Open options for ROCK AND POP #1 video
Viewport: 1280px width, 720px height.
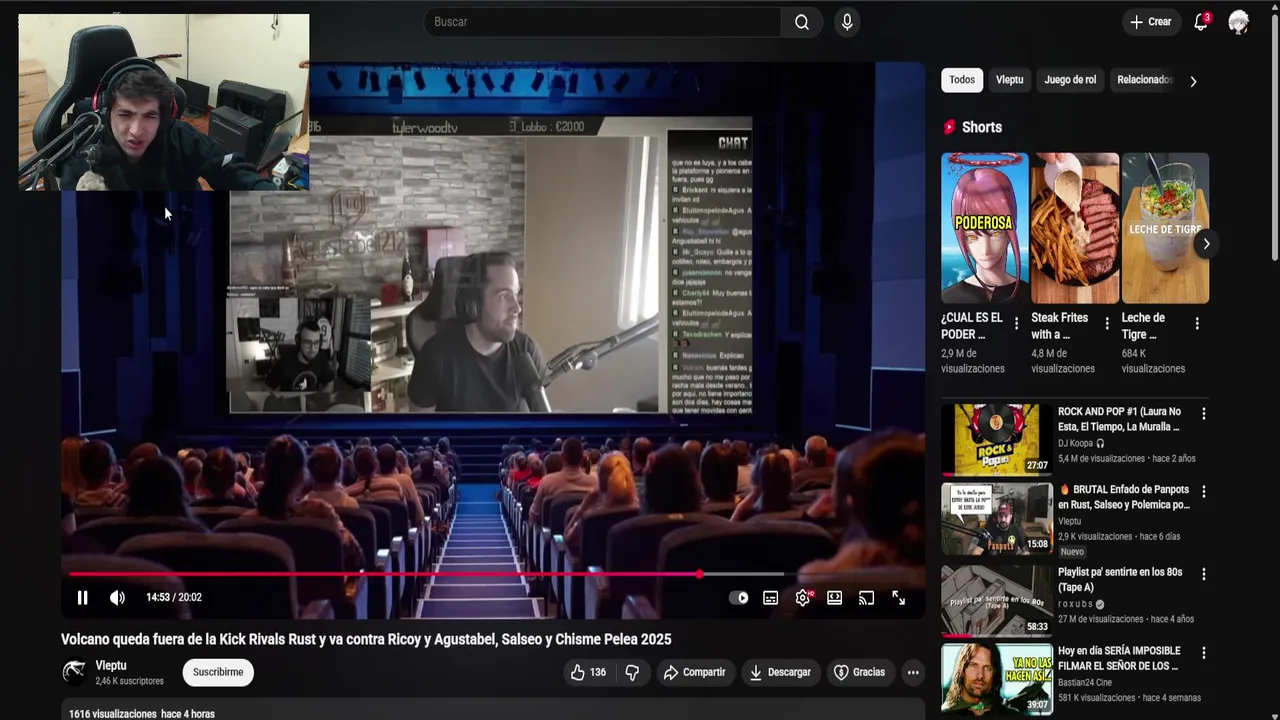point(1203,413)
